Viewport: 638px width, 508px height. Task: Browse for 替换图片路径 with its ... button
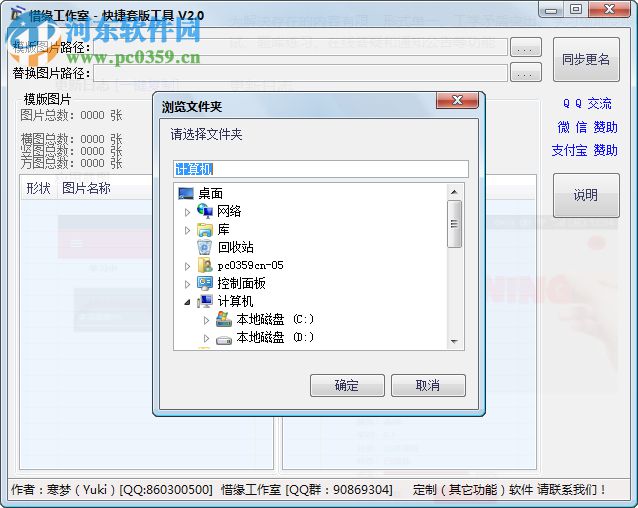point(526,72)
